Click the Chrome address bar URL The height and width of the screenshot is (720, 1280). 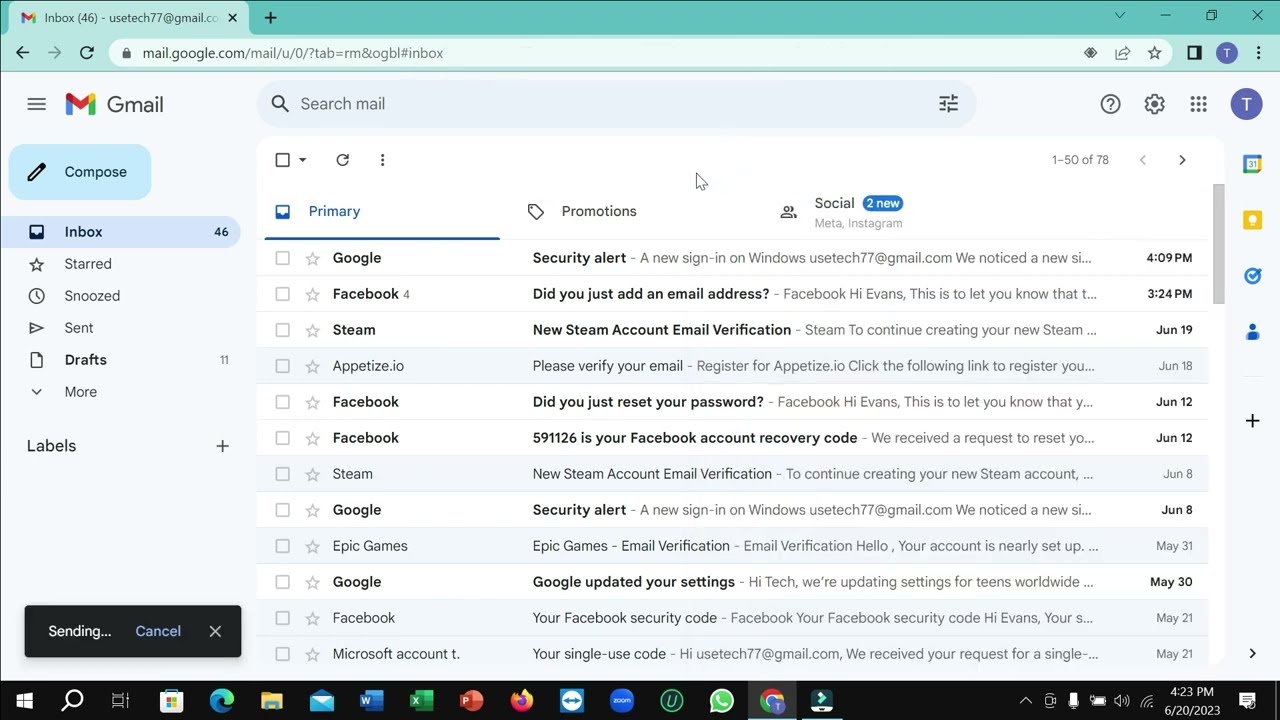293,53
